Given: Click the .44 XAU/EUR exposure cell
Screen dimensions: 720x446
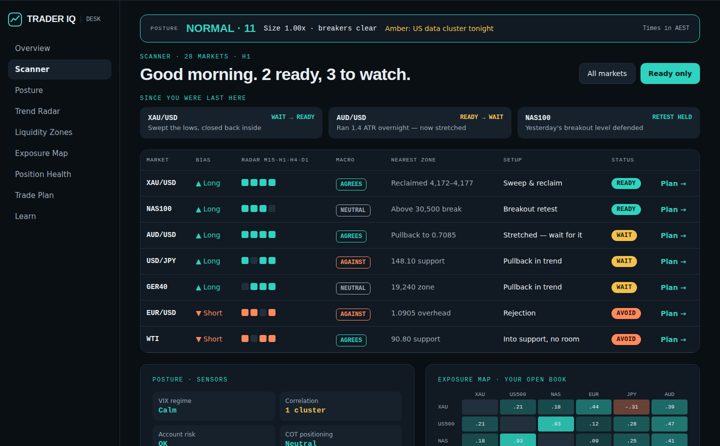Looking at the screenshot, I should point(594,407).
